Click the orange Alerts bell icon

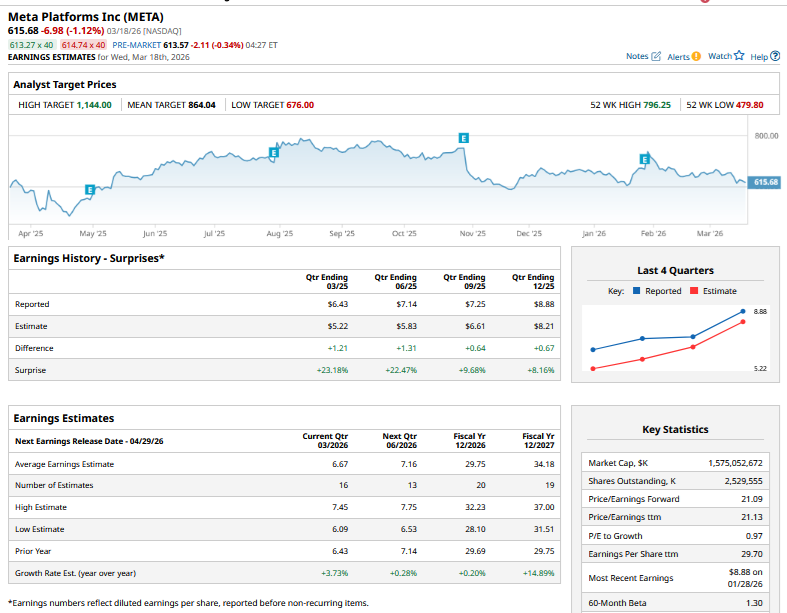click(696, 57)
